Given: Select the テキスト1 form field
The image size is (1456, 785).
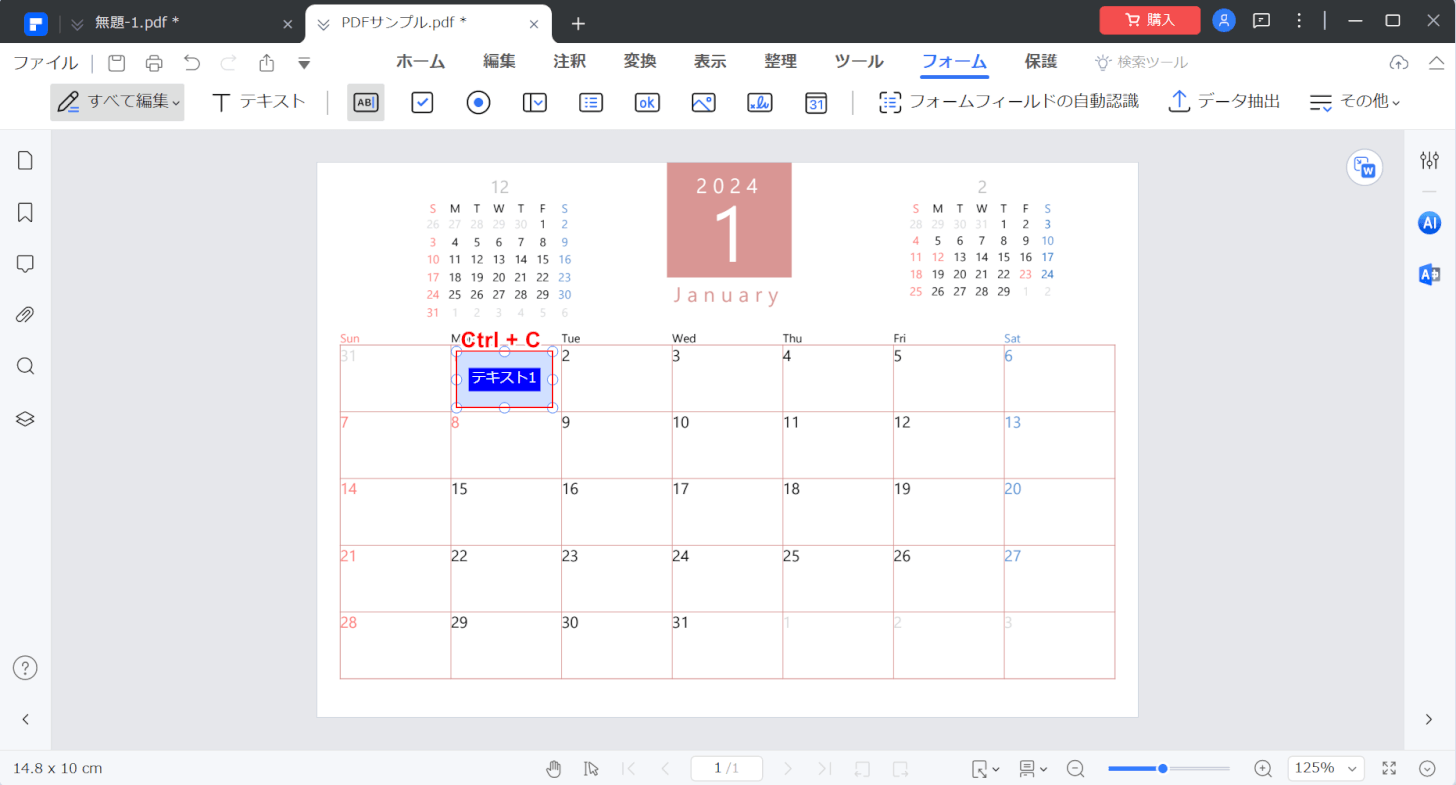Looking at the screenshot, I should 505,379.
